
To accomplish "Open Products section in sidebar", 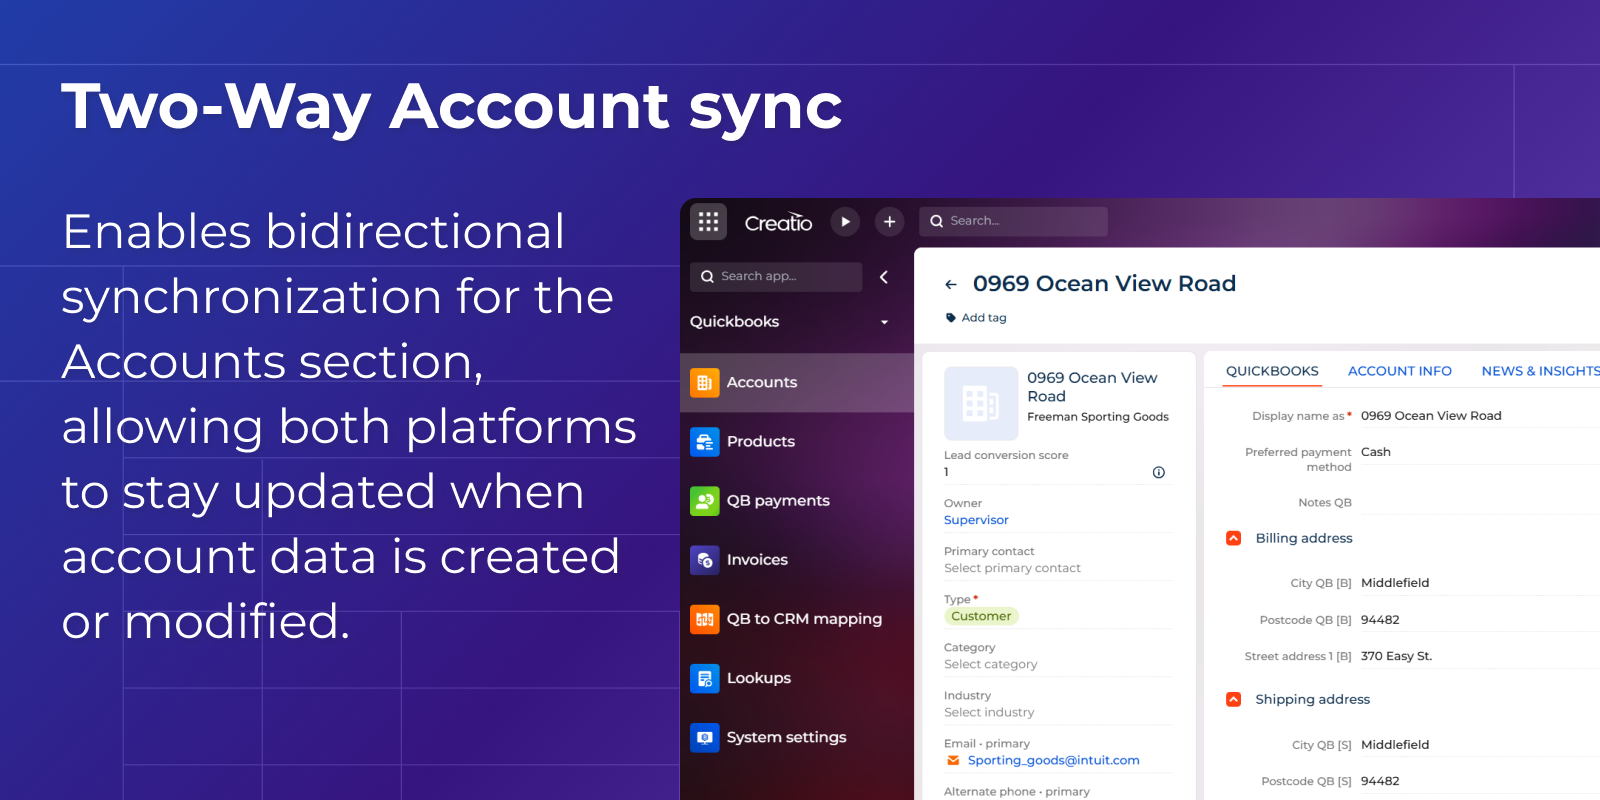I will click(x=760, y=441).
